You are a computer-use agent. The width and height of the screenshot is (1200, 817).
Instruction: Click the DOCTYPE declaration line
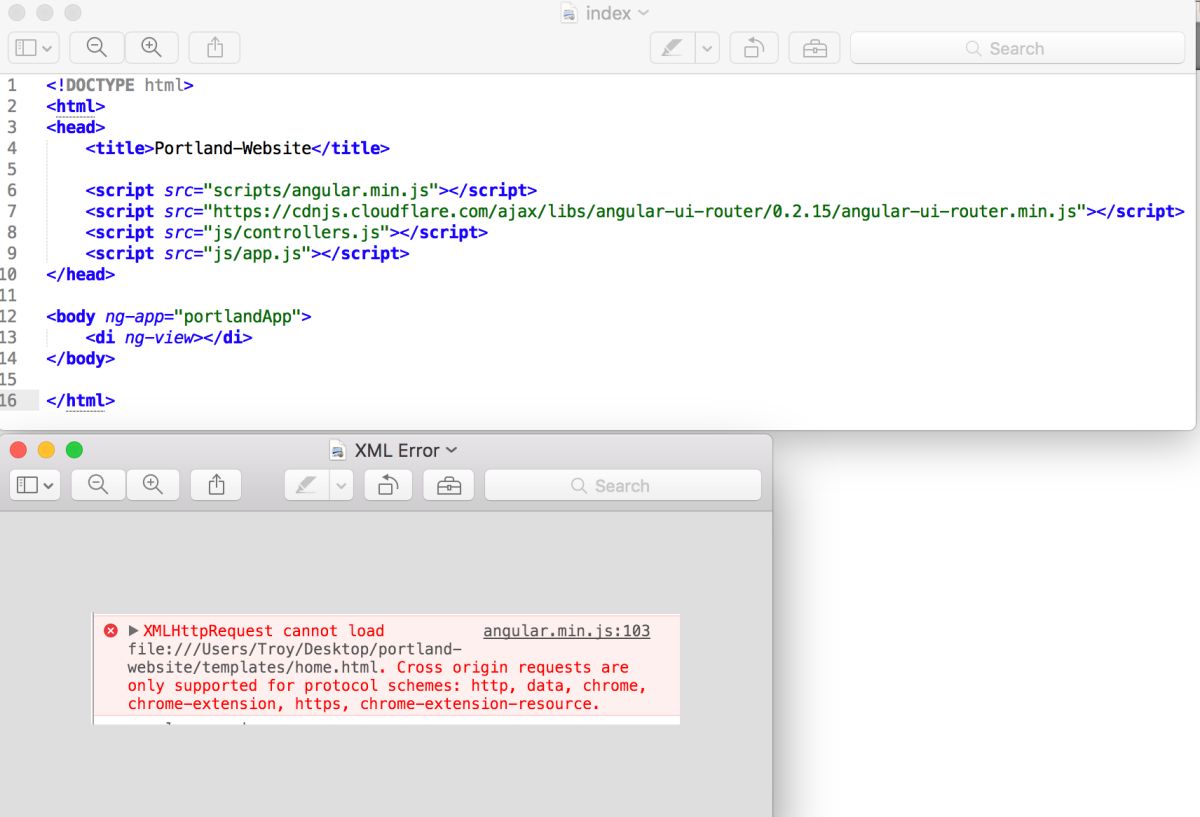[x=120, y=85]
